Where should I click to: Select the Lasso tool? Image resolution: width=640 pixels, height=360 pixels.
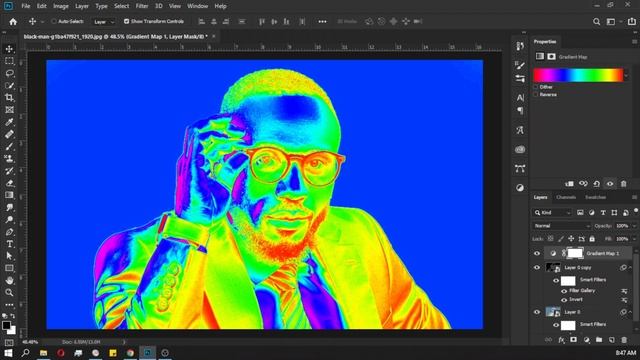pyautogui.click(x=9, y=73)
